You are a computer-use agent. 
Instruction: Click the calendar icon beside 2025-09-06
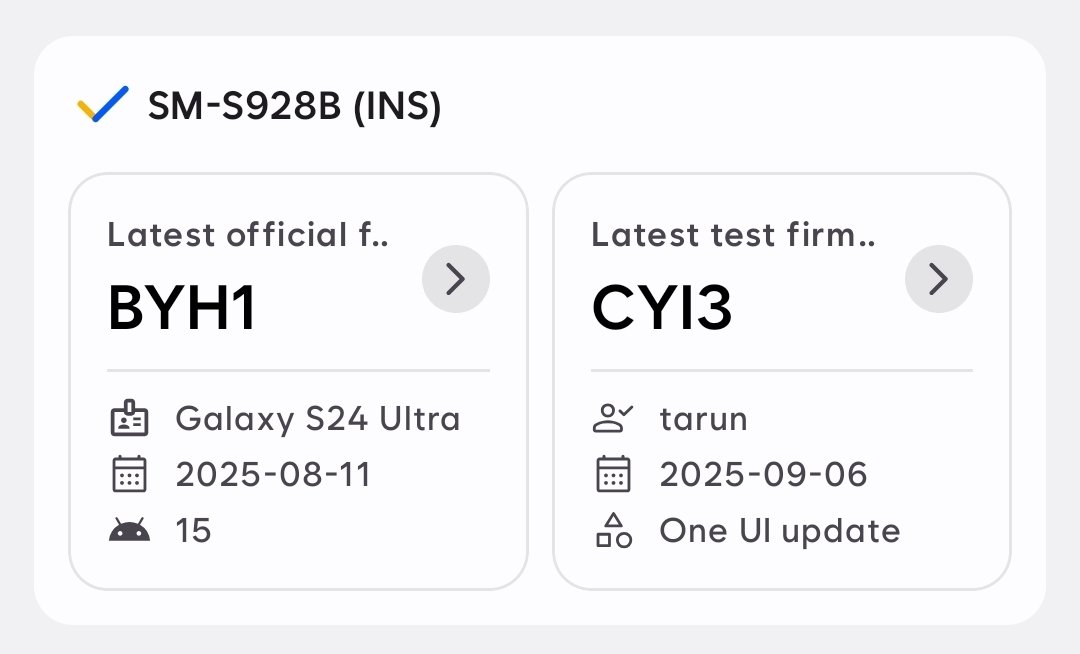pos(613,474)
